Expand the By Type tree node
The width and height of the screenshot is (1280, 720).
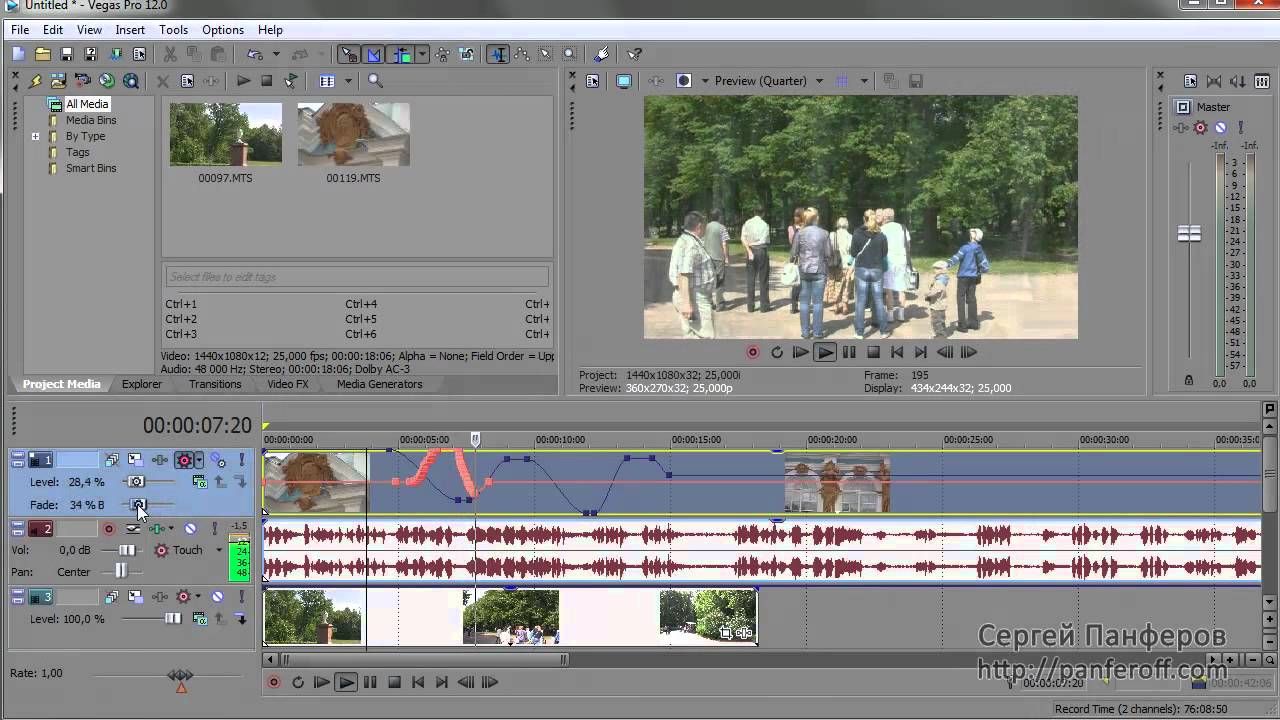(35, 136)
